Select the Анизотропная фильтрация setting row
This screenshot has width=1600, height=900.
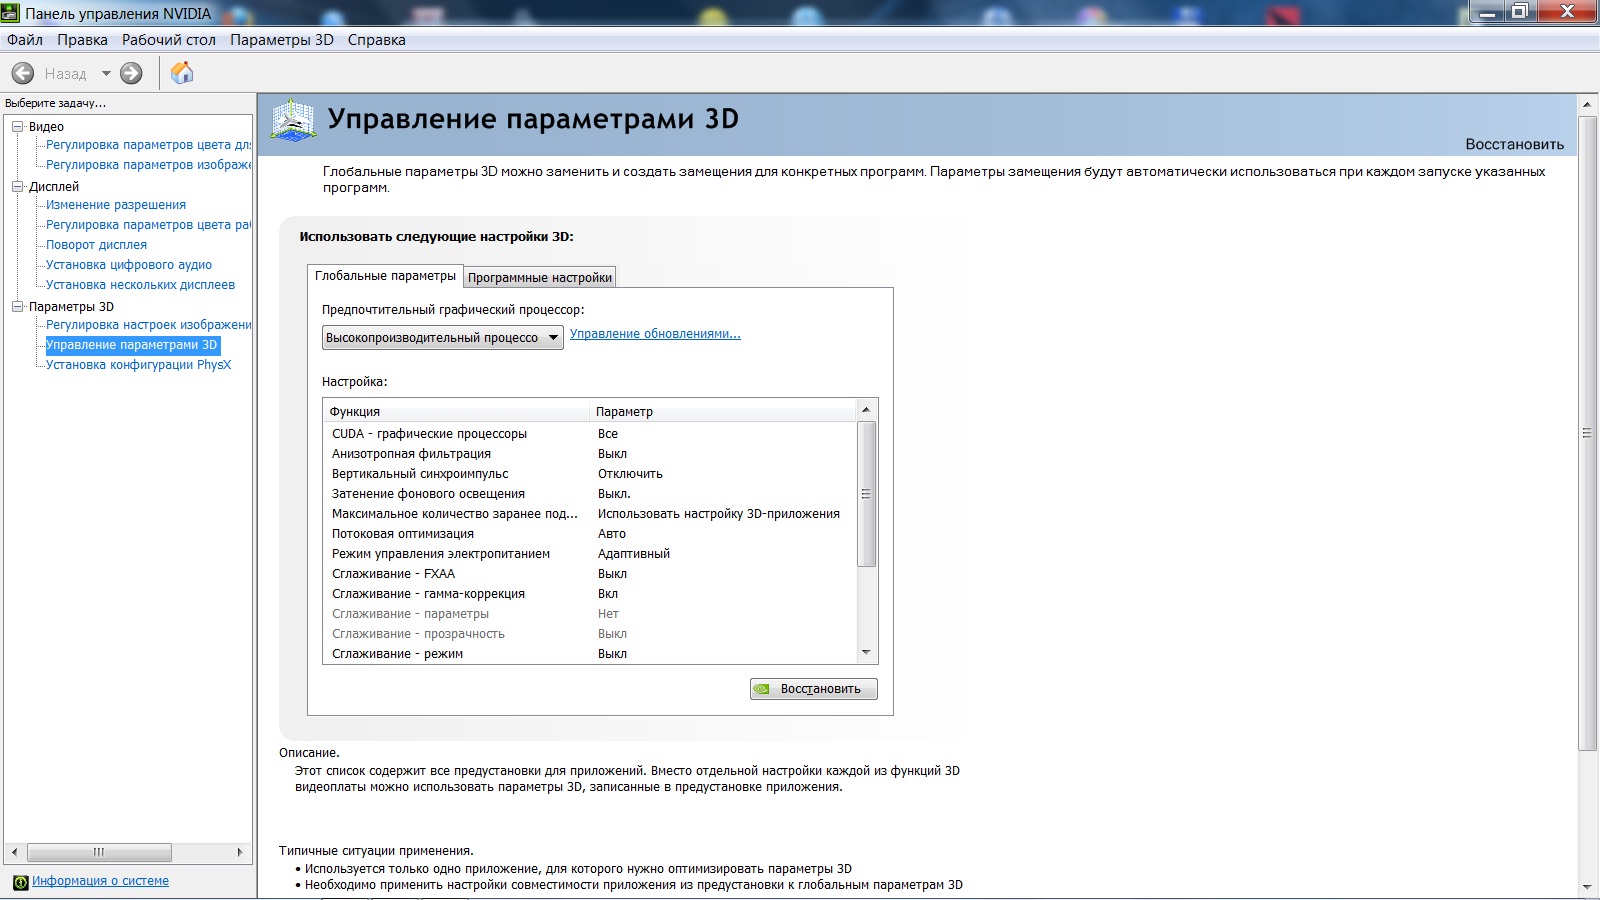(x=590, y=454)
